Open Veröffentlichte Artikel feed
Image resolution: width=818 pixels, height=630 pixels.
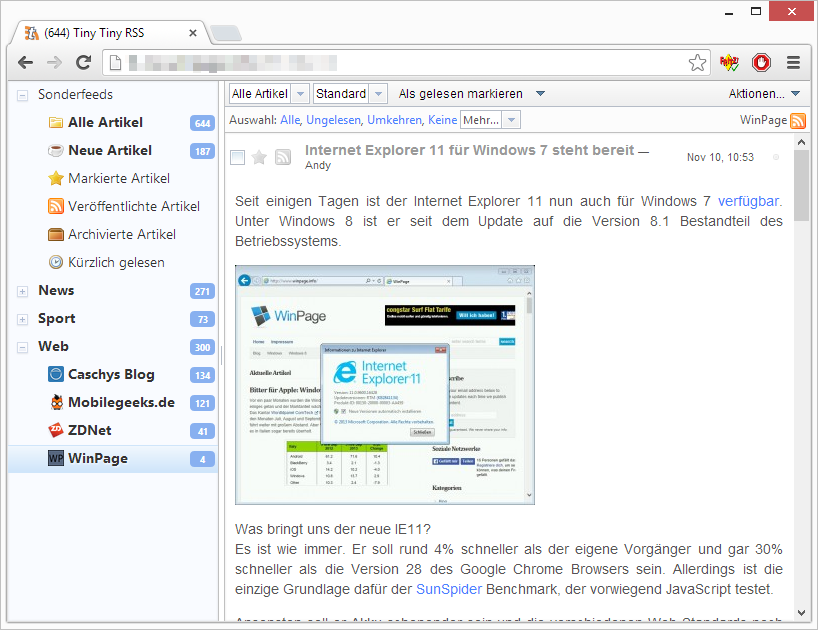pyautogui.click(x=134, y=207)
